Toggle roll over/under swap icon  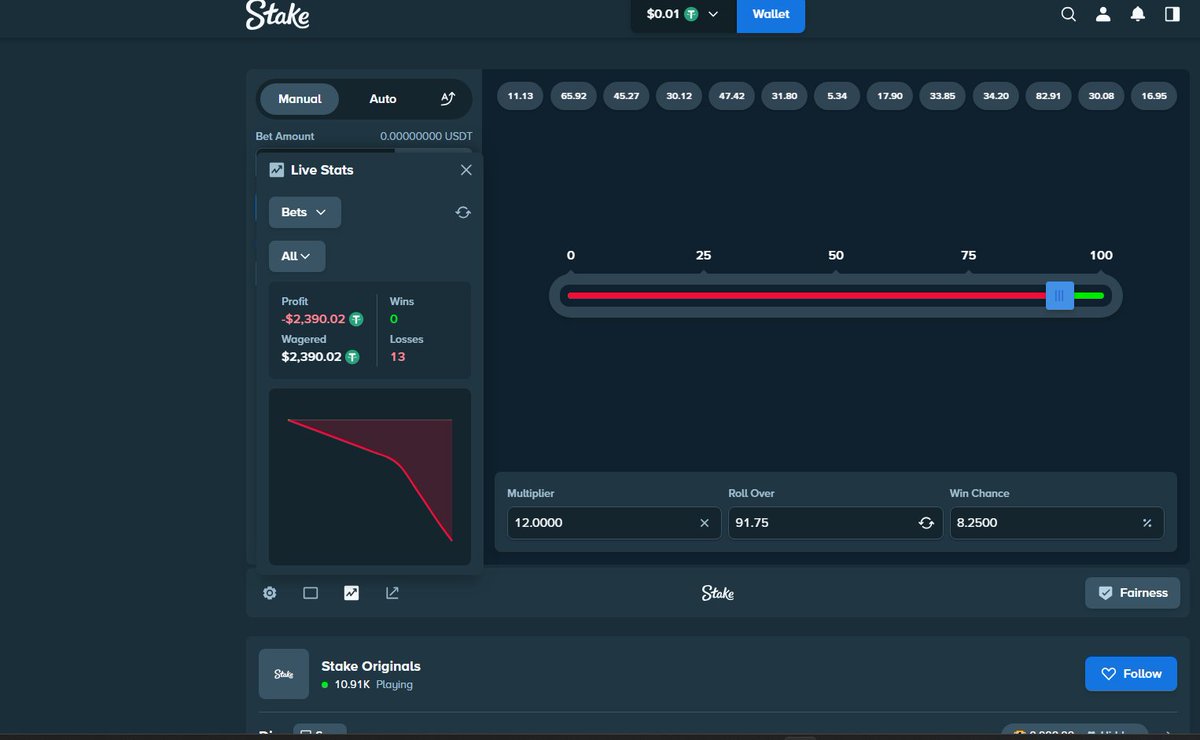tap(926, 523)
